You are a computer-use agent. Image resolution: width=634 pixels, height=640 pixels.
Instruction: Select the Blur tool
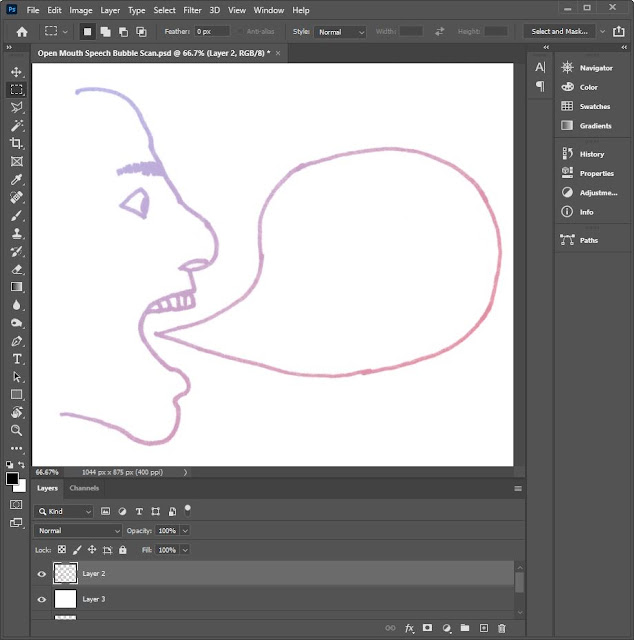tap(16, 305)
